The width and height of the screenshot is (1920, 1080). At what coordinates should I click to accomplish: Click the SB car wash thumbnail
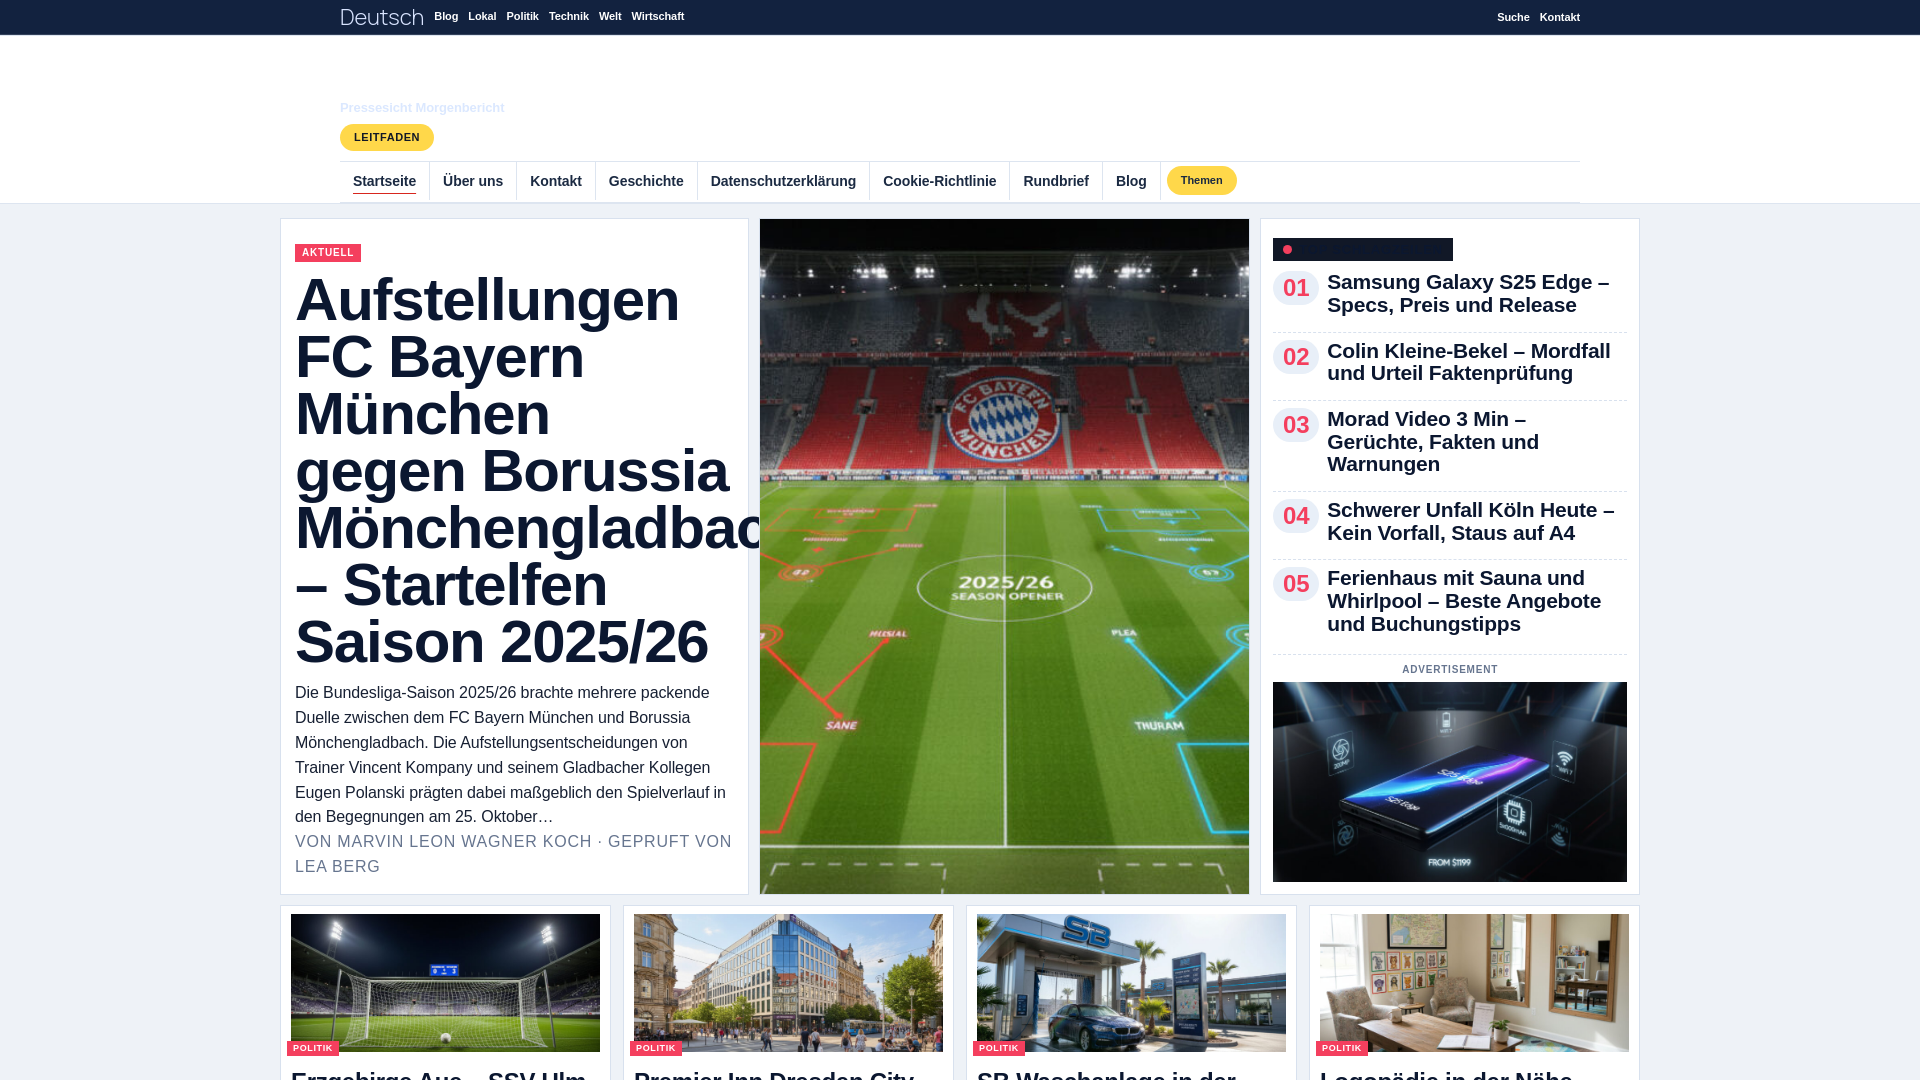pos(1131,983)
